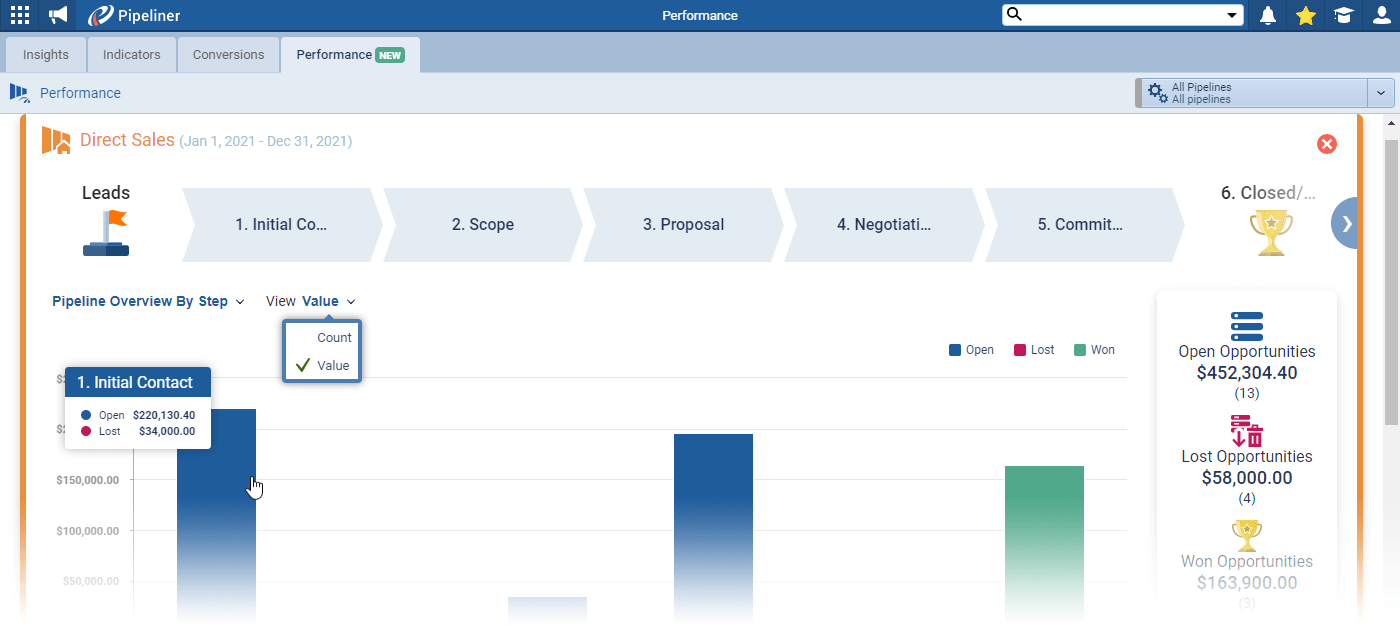
Task: Click the Won Opportunities summary link
Action: [1246, 560]
